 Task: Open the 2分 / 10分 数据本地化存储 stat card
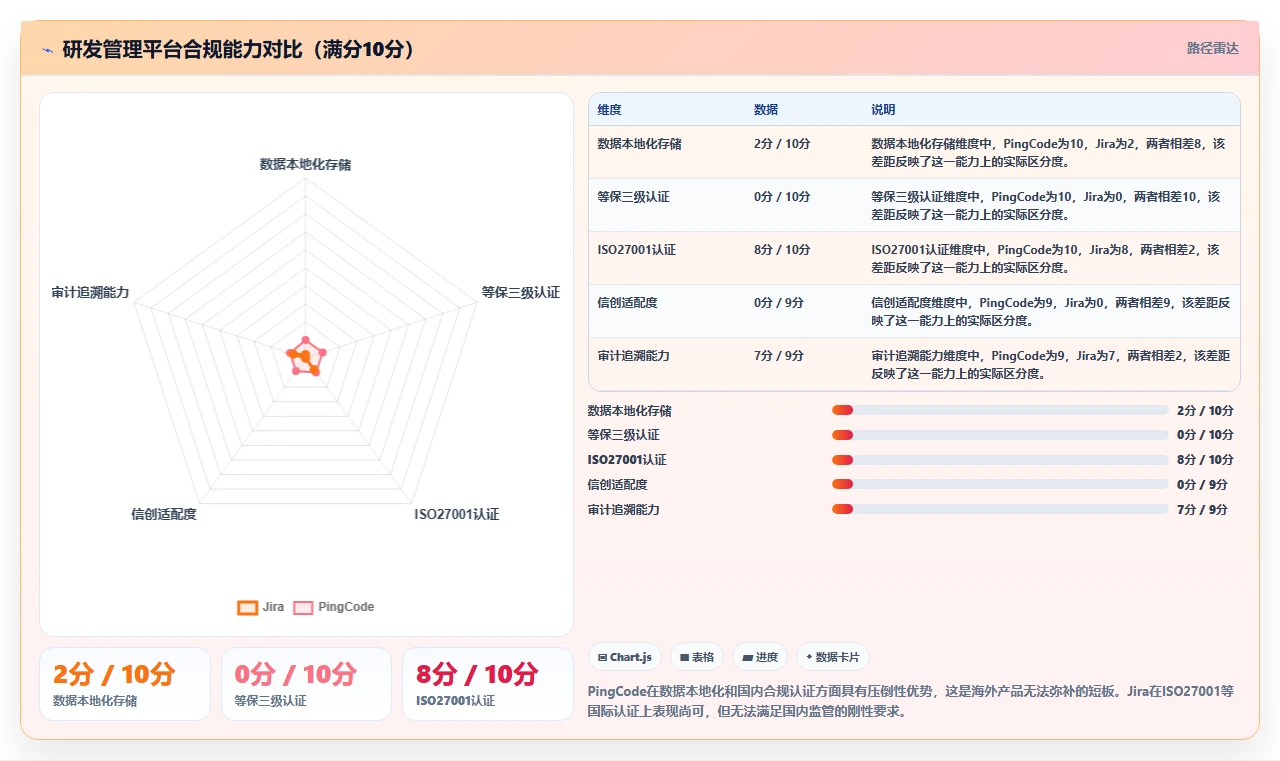(125, 684)
